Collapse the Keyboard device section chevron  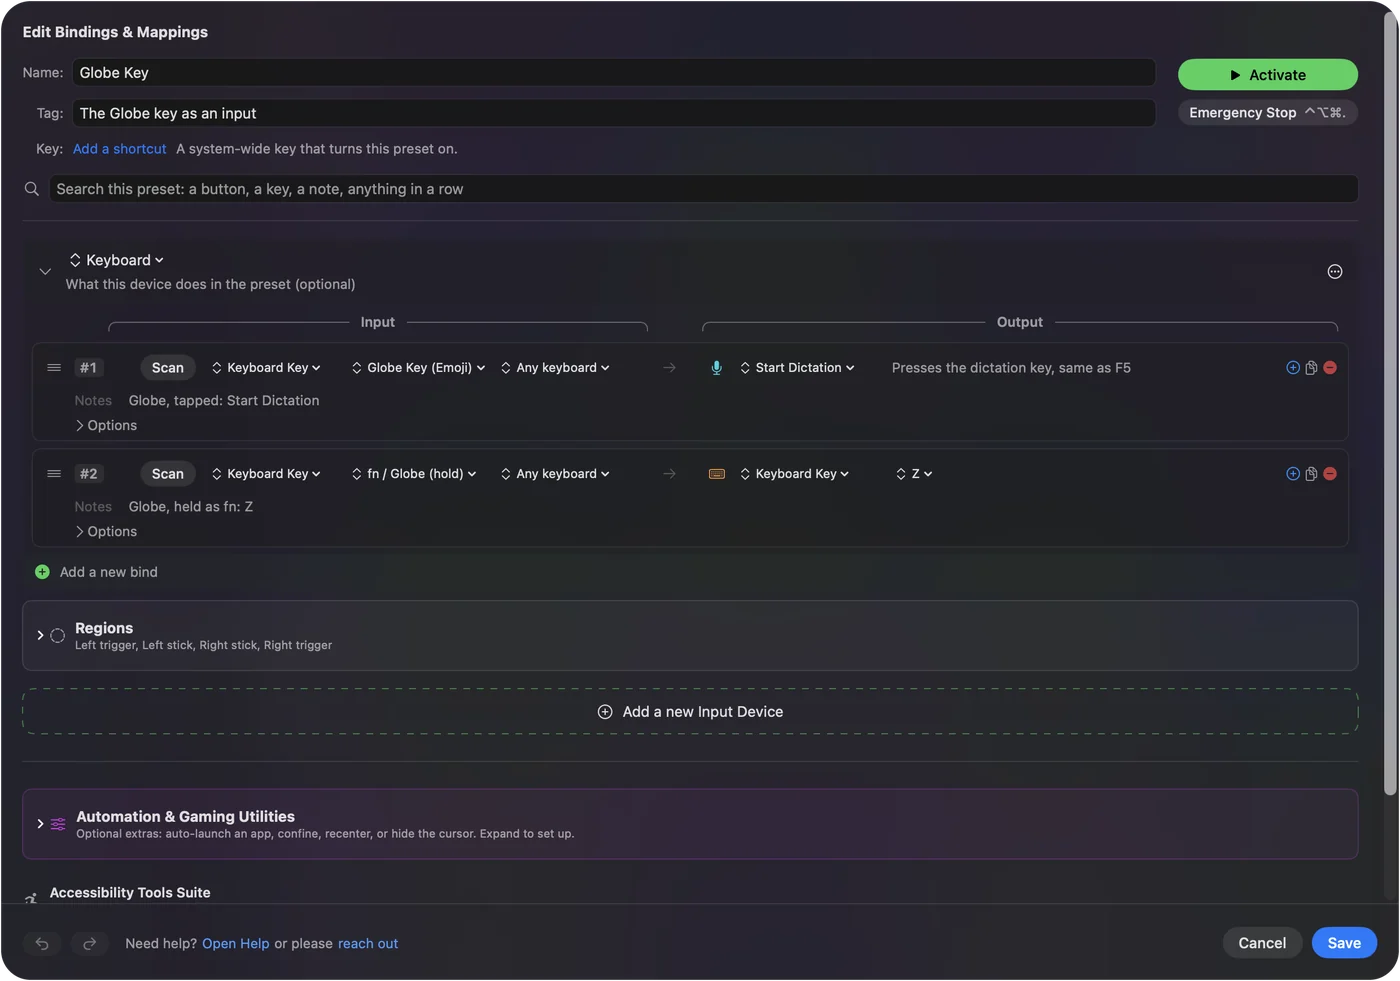[x=45, y=272]
